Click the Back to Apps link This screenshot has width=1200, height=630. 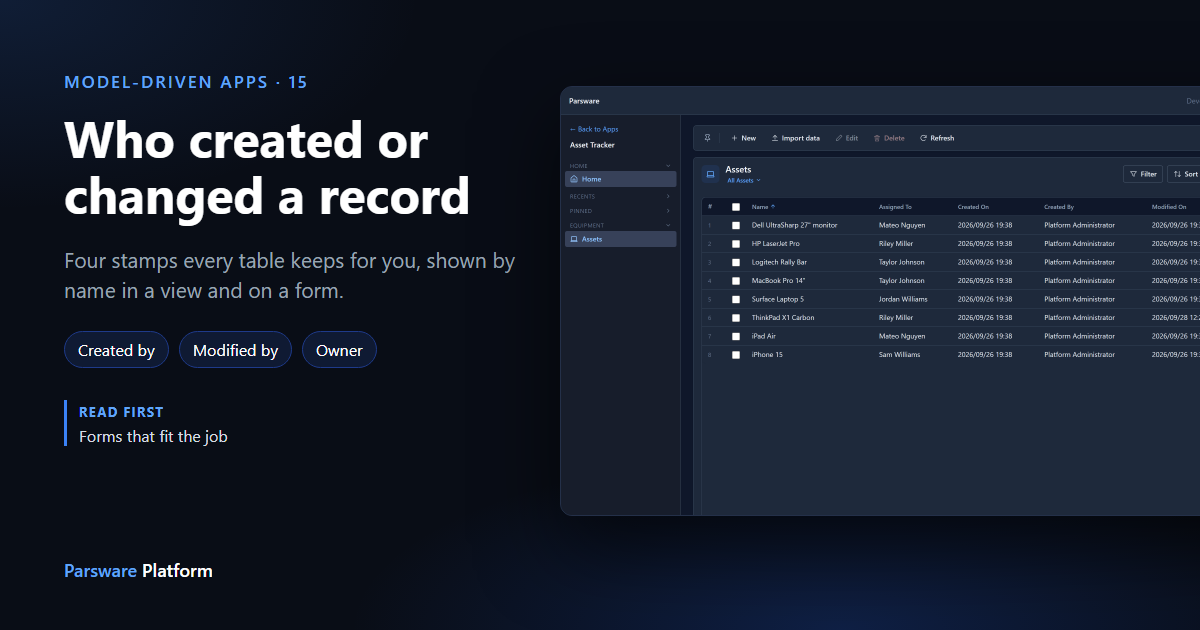594,129
